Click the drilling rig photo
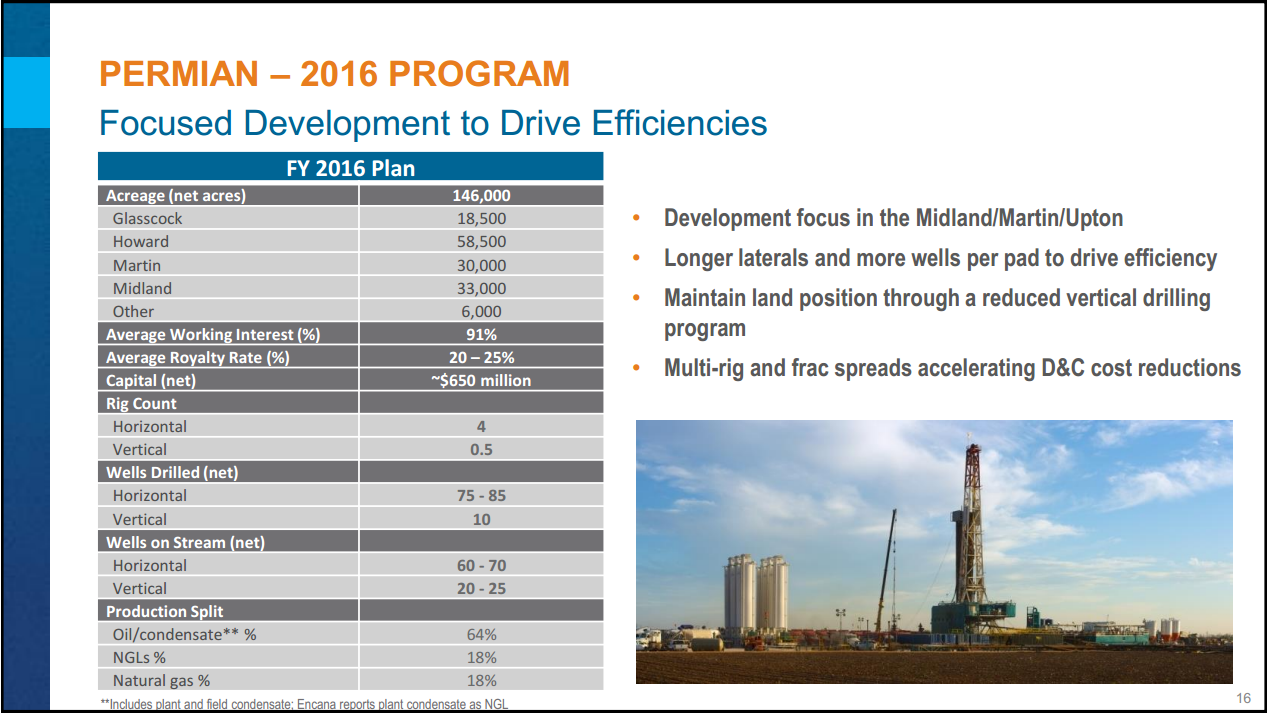This screenshot has height=714, width=1268. click(934, 552)
